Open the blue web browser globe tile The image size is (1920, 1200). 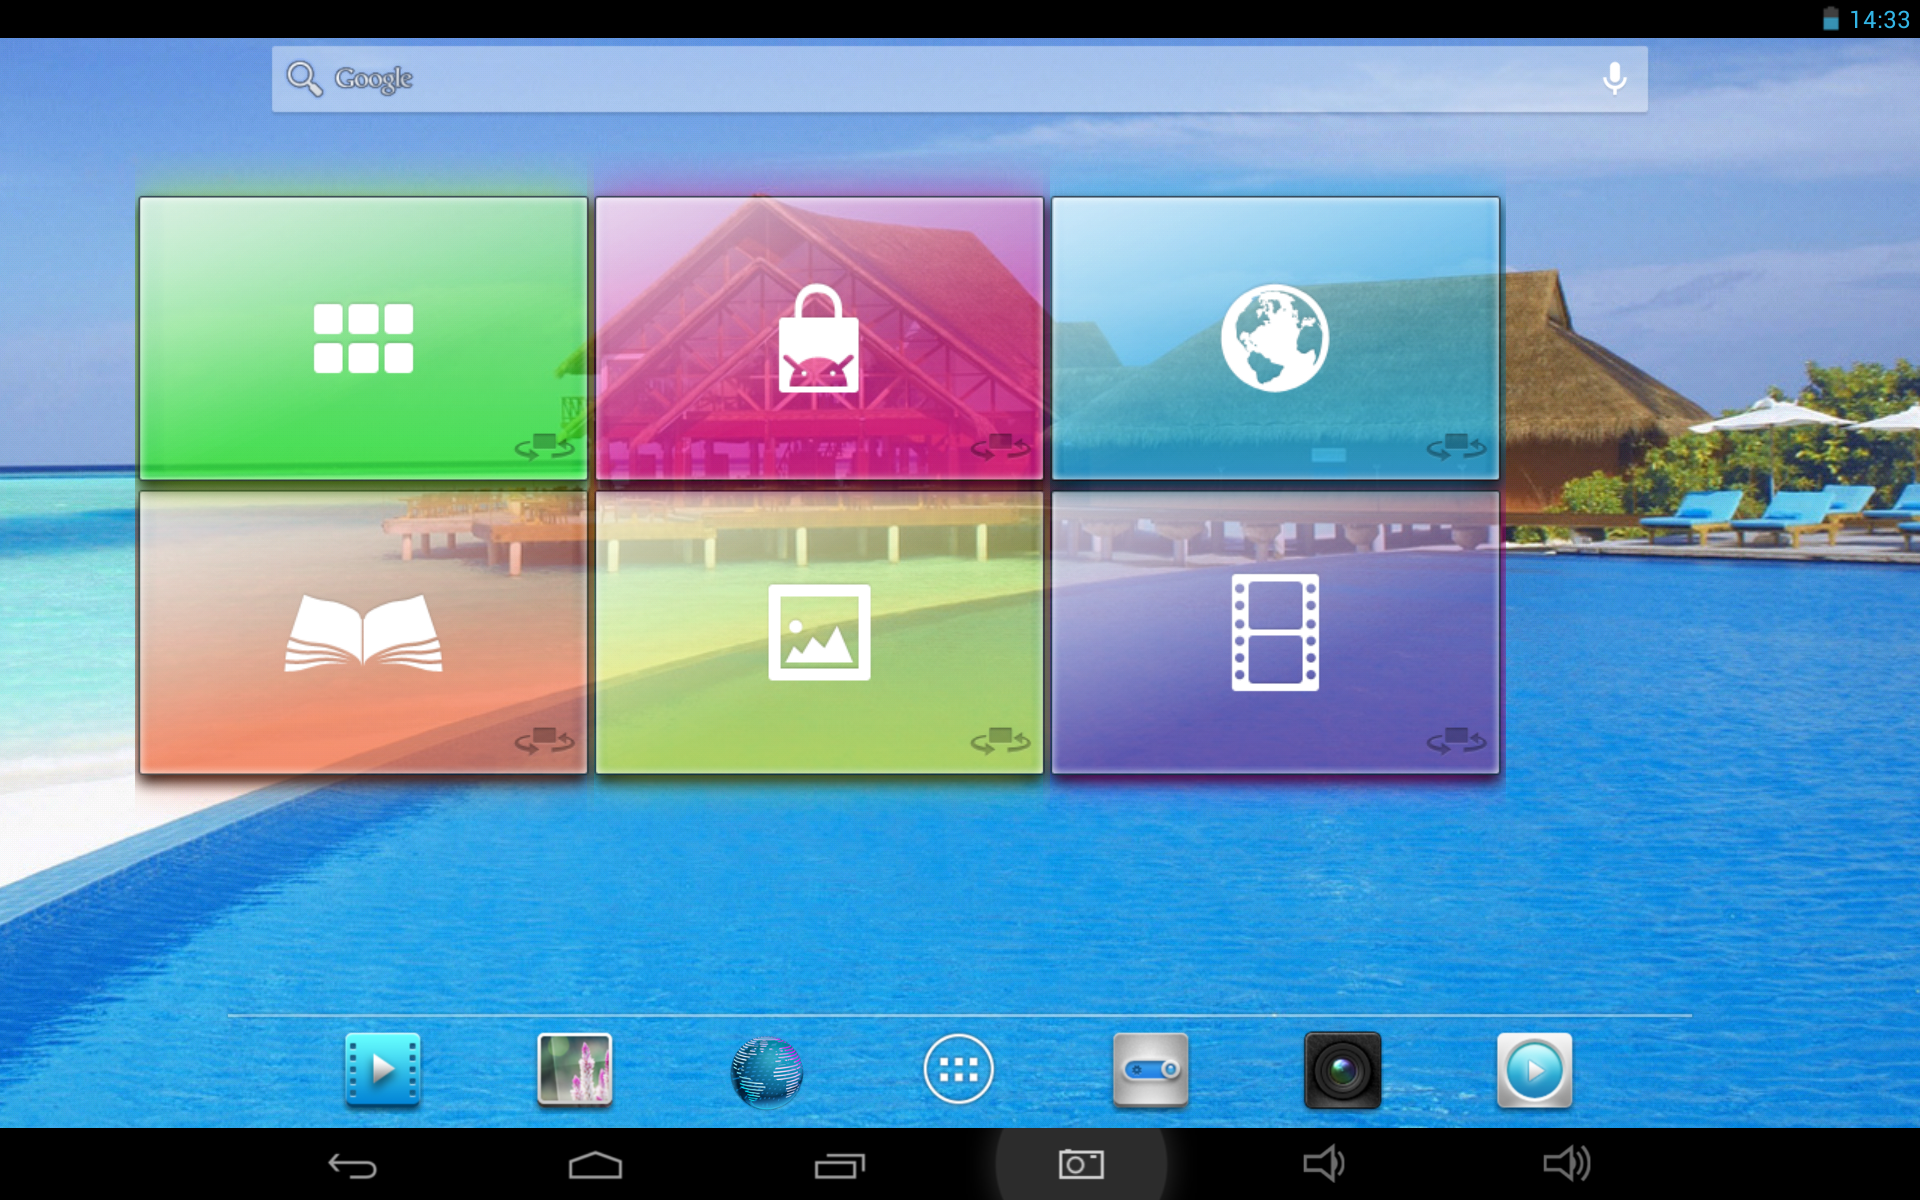[1275, 338]
